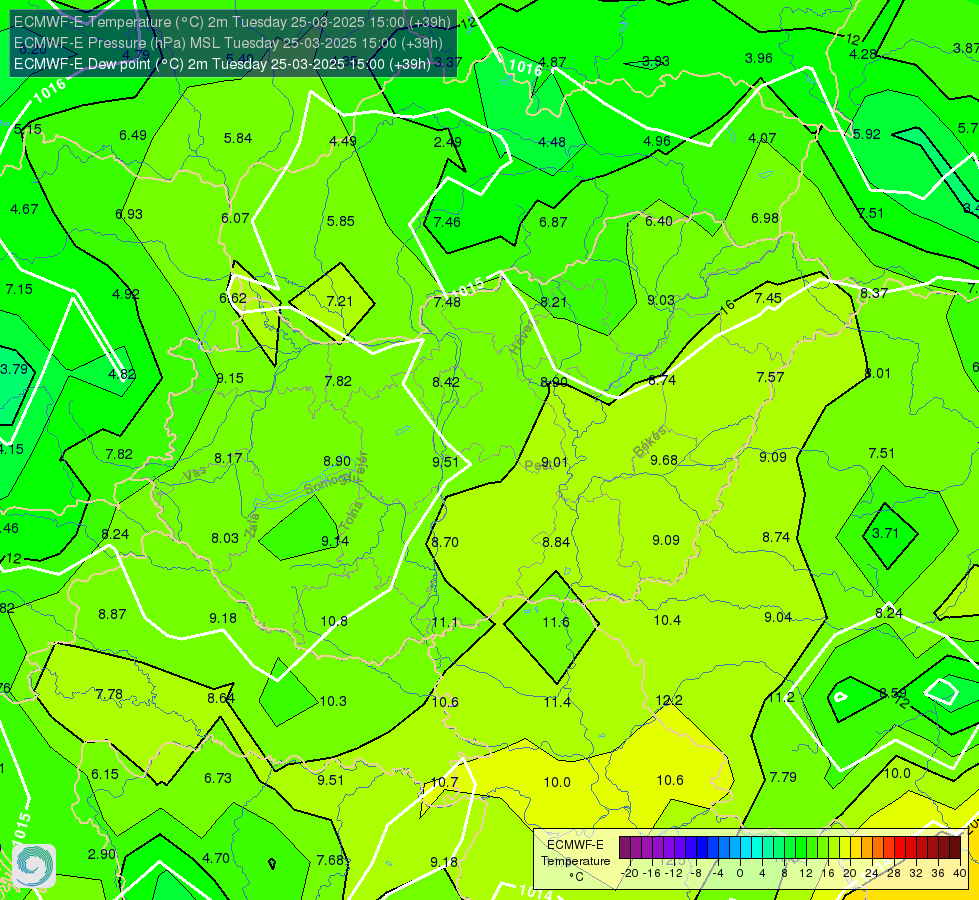This screenshot has height=900, width=979.
Task: Pick the bright yellow swatch beside the 20 tick
Action: [x=845, y=848]
